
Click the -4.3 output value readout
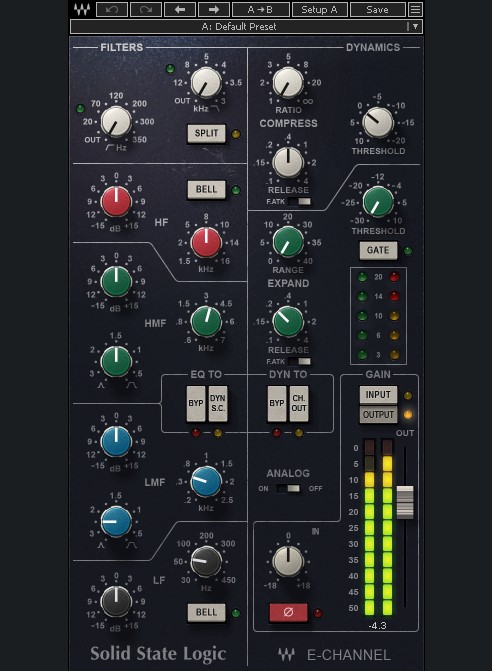(377, 626)
